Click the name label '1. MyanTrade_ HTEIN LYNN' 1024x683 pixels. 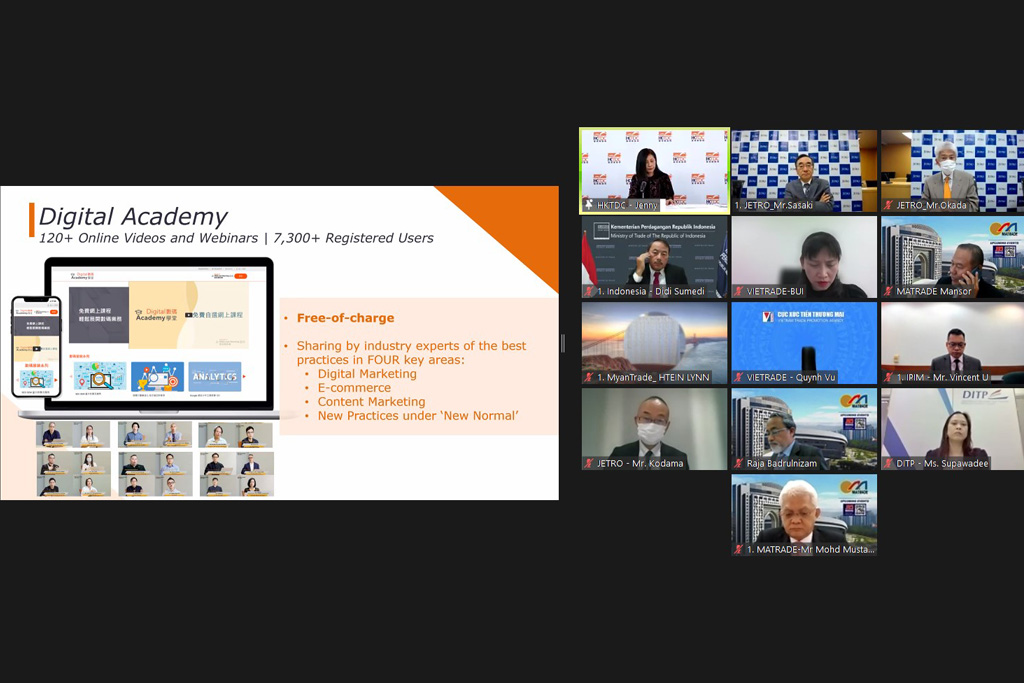click(653, 377)
